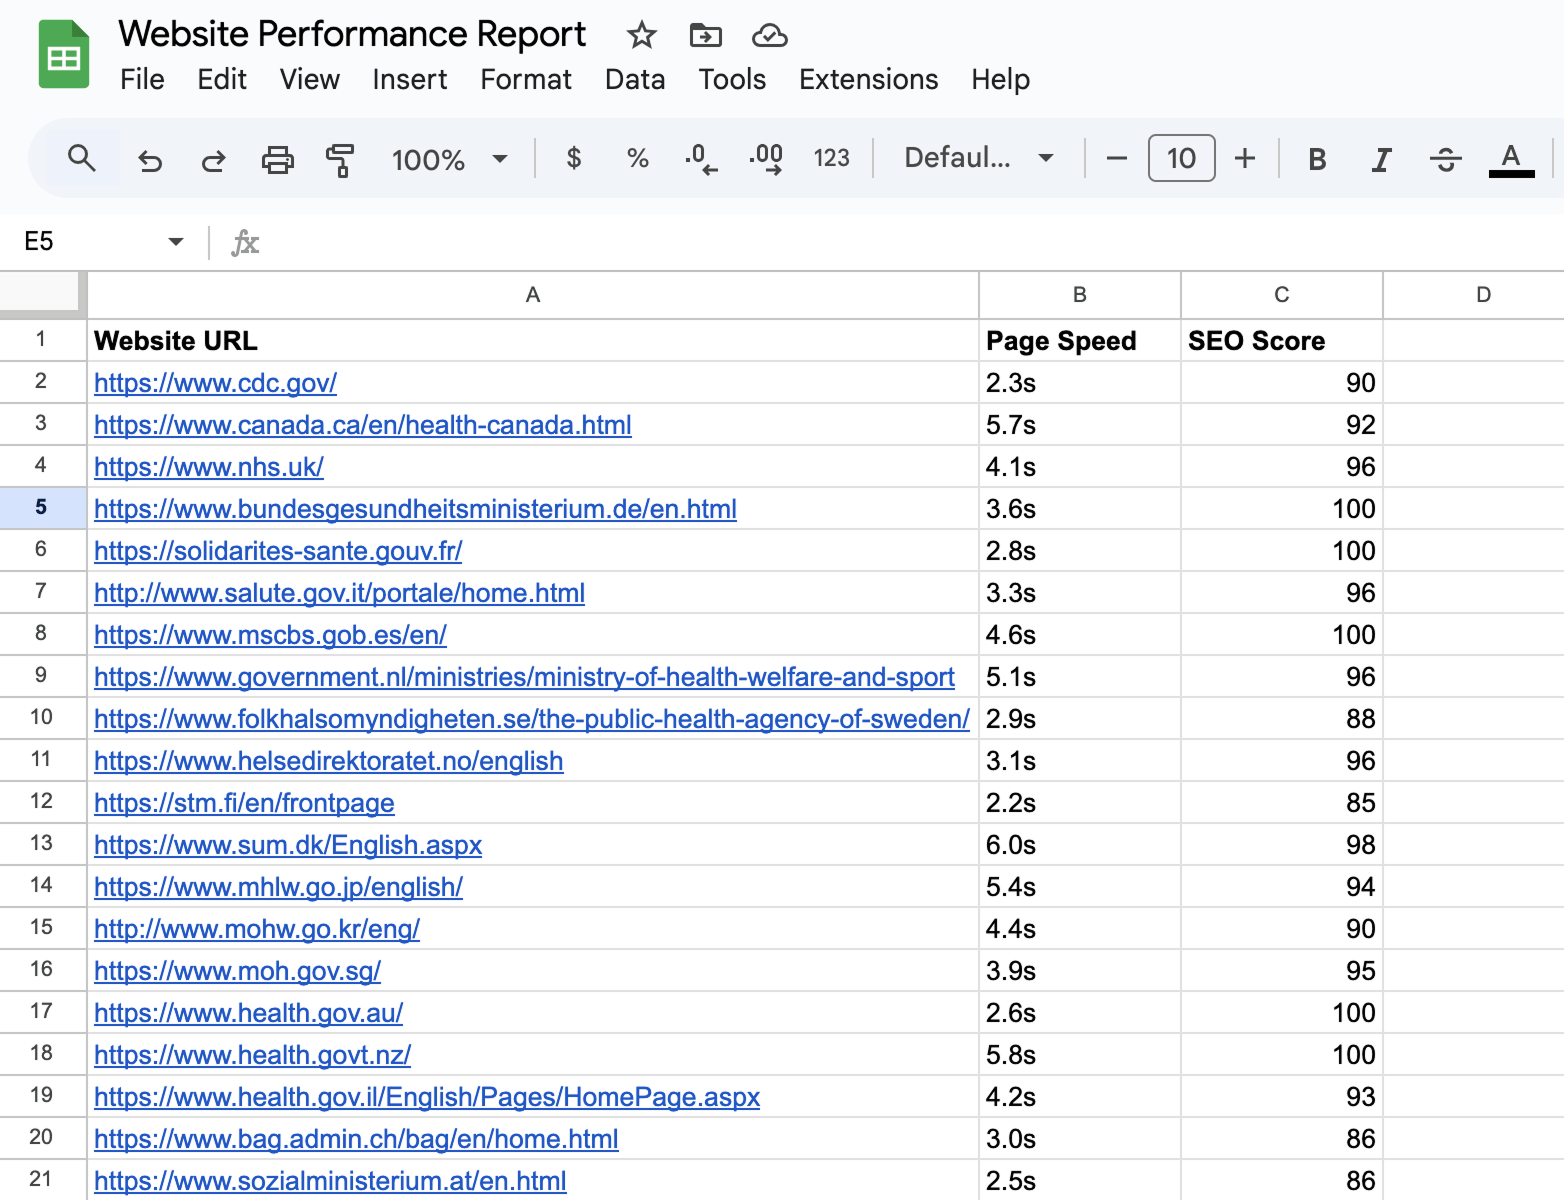Open the Extensions menu
The height and width of the screenshot is (1200, 1564).
[x=867, y=79]
